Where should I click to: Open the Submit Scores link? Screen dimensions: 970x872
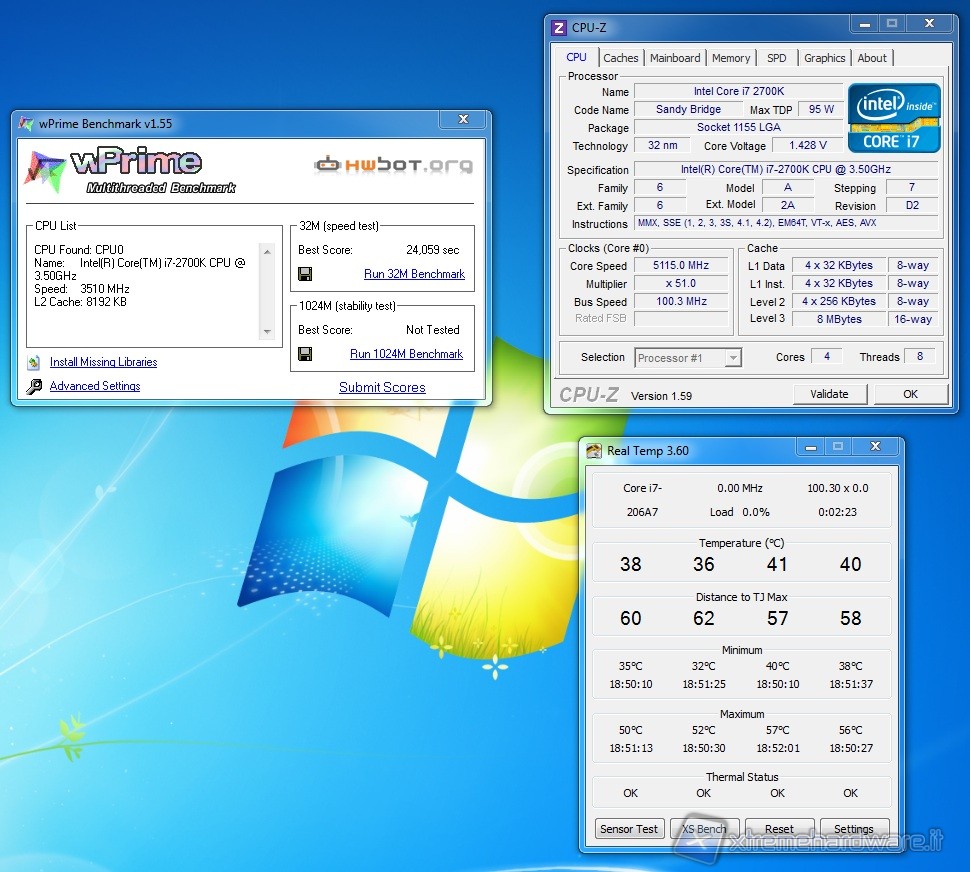coord(382,387)
